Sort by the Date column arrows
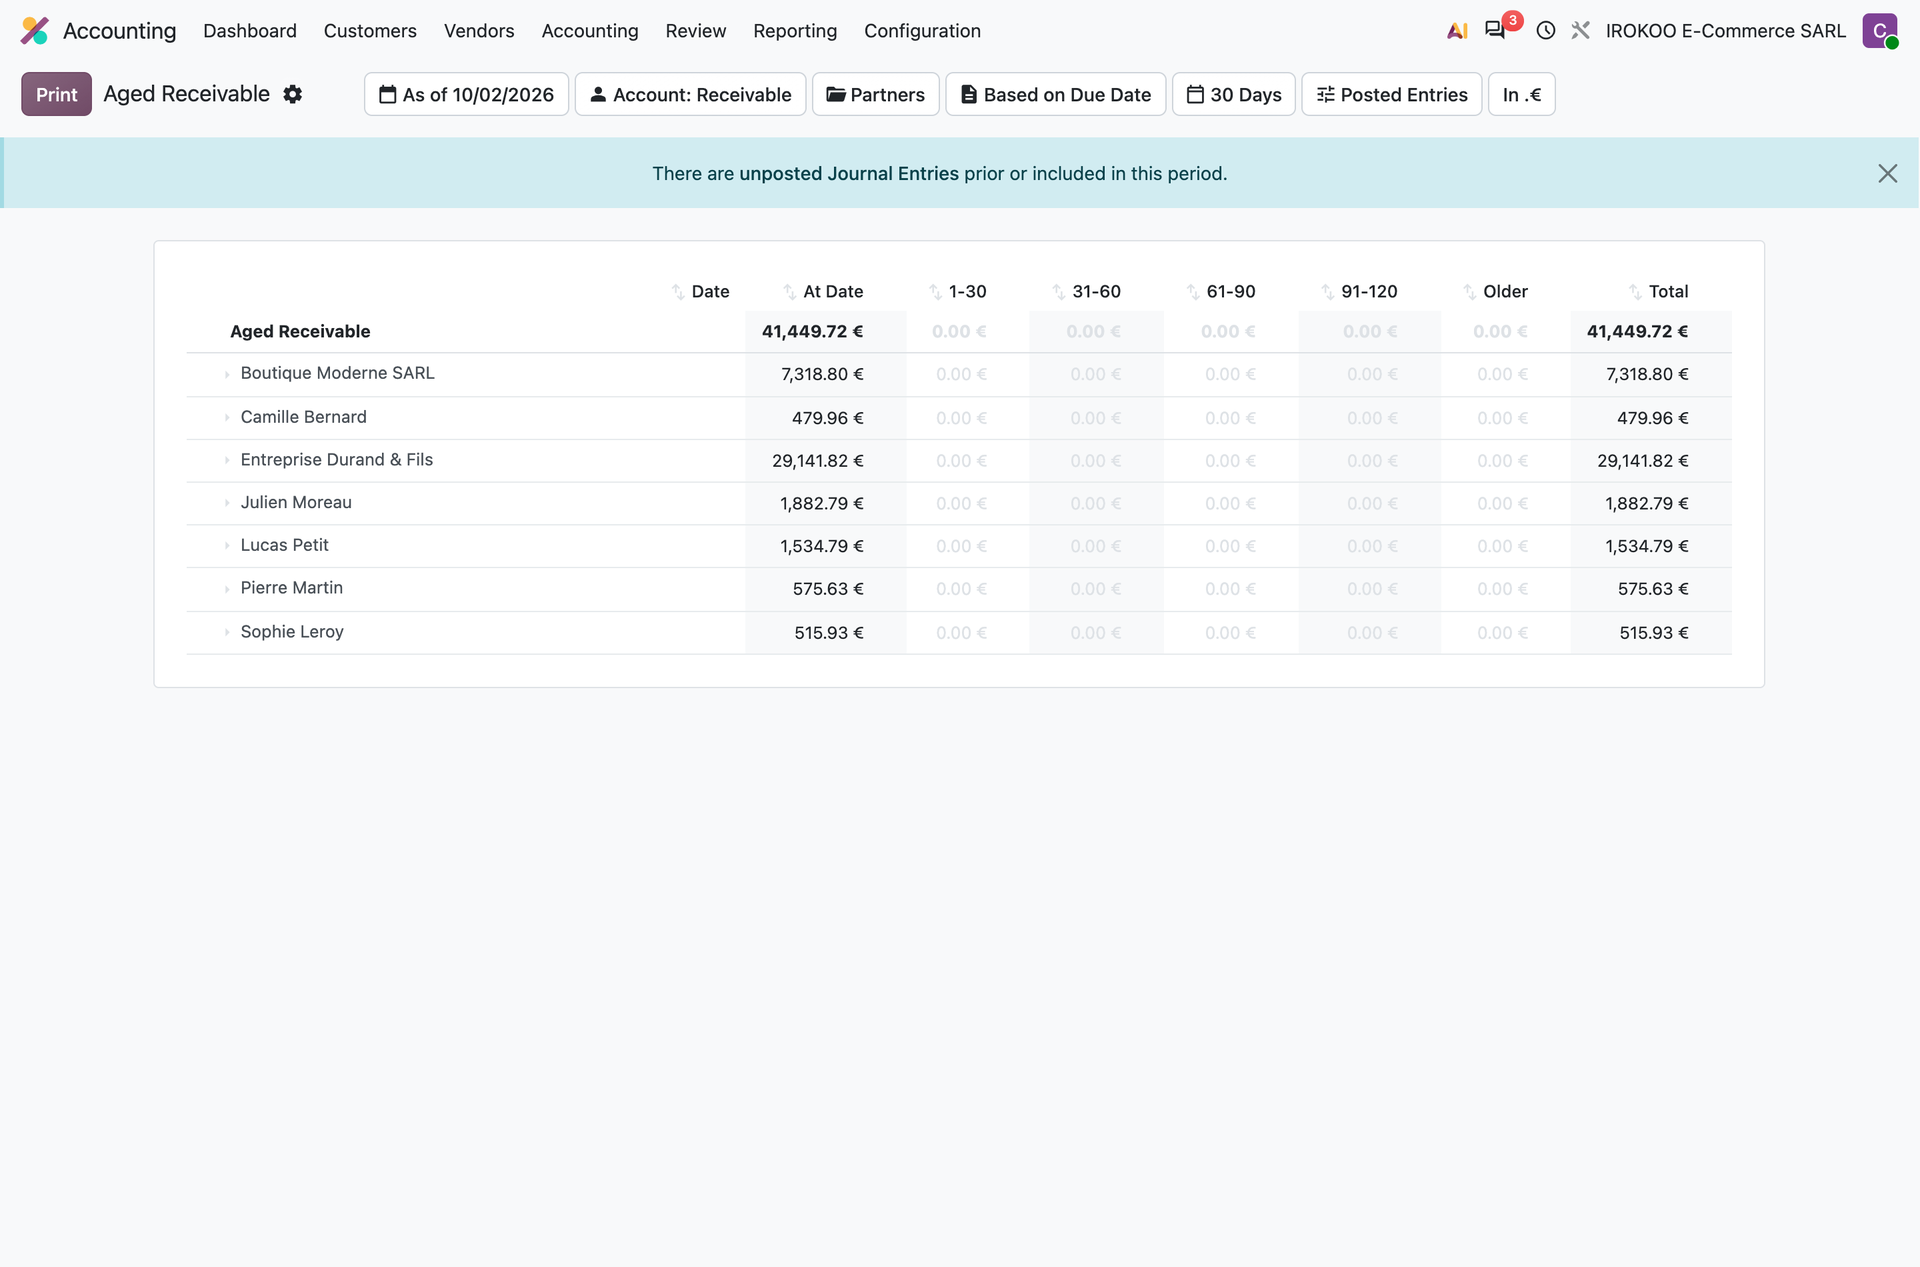1920x1267 pixels. [x=678, y=291]
